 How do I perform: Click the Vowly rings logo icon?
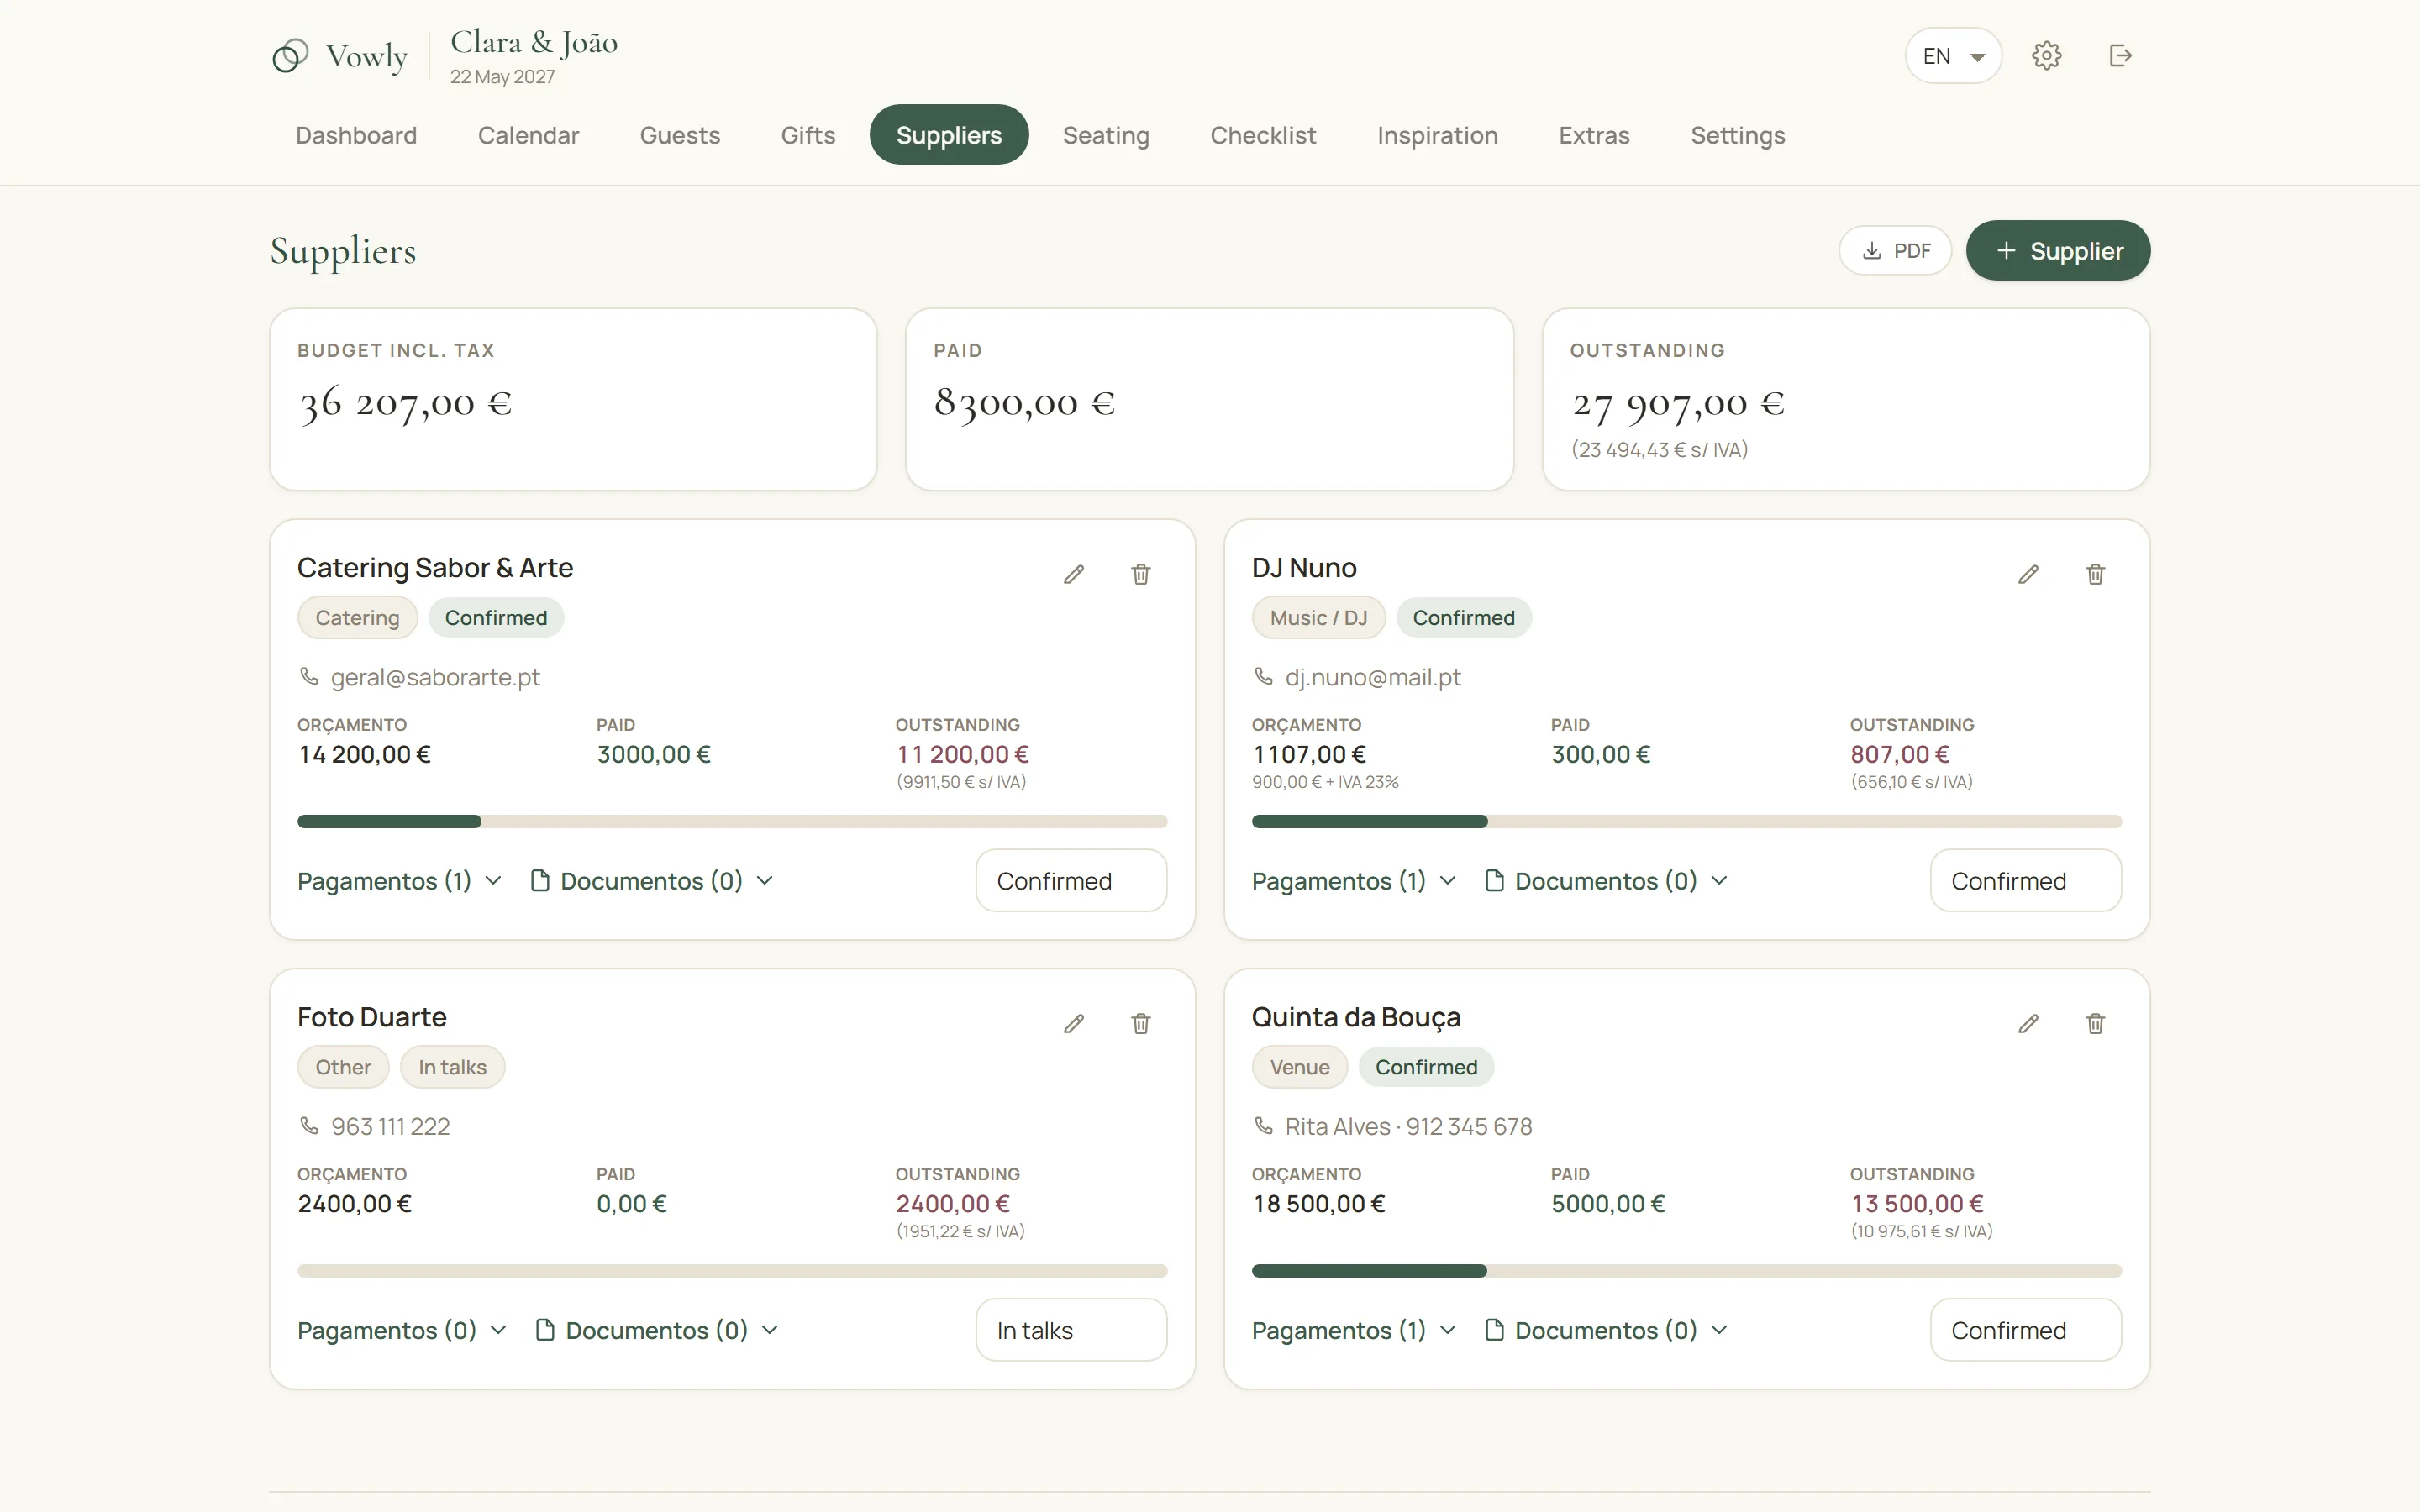[290, 56]
